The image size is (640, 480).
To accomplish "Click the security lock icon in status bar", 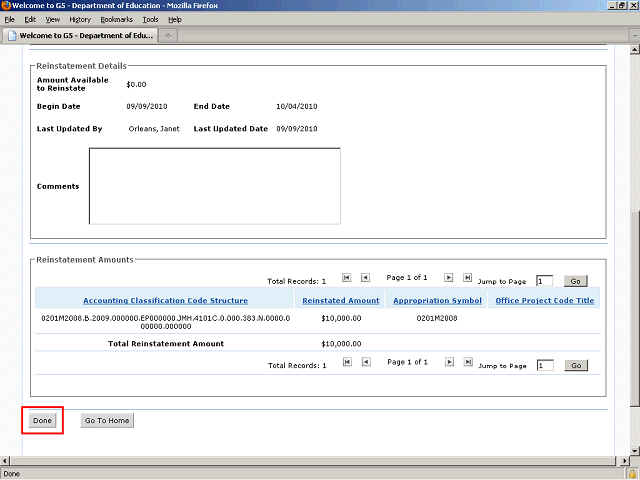I will tap(633, 474).
